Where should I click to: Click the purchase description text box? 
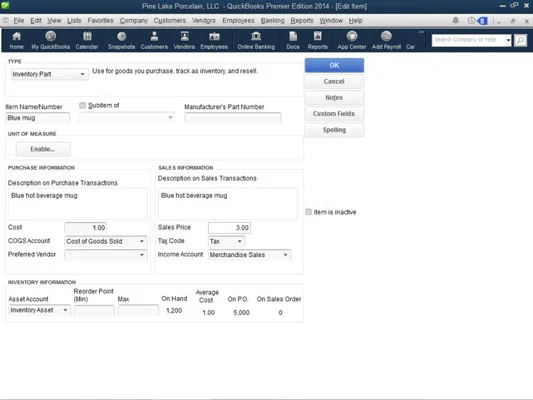click(x=78, y=204)
